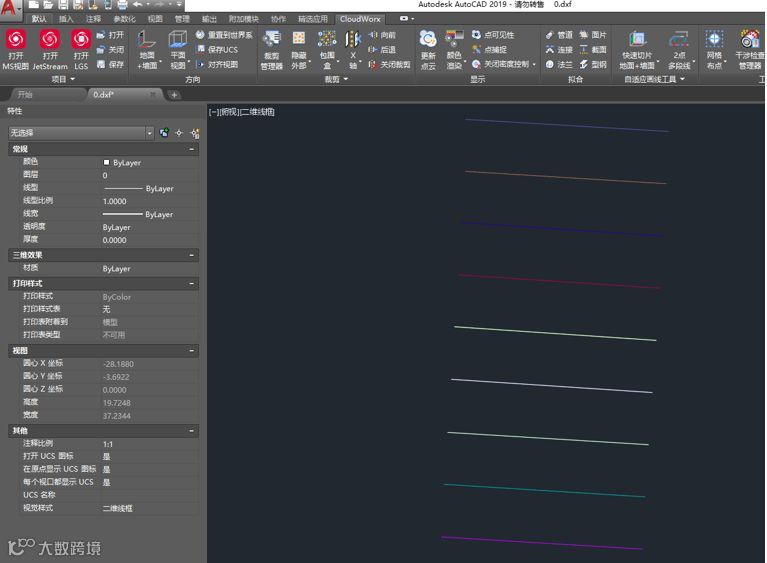The width and height of the screenshot is (767, 563).
Task: Click the 对齐视图 icon
Action: (200, 64)
